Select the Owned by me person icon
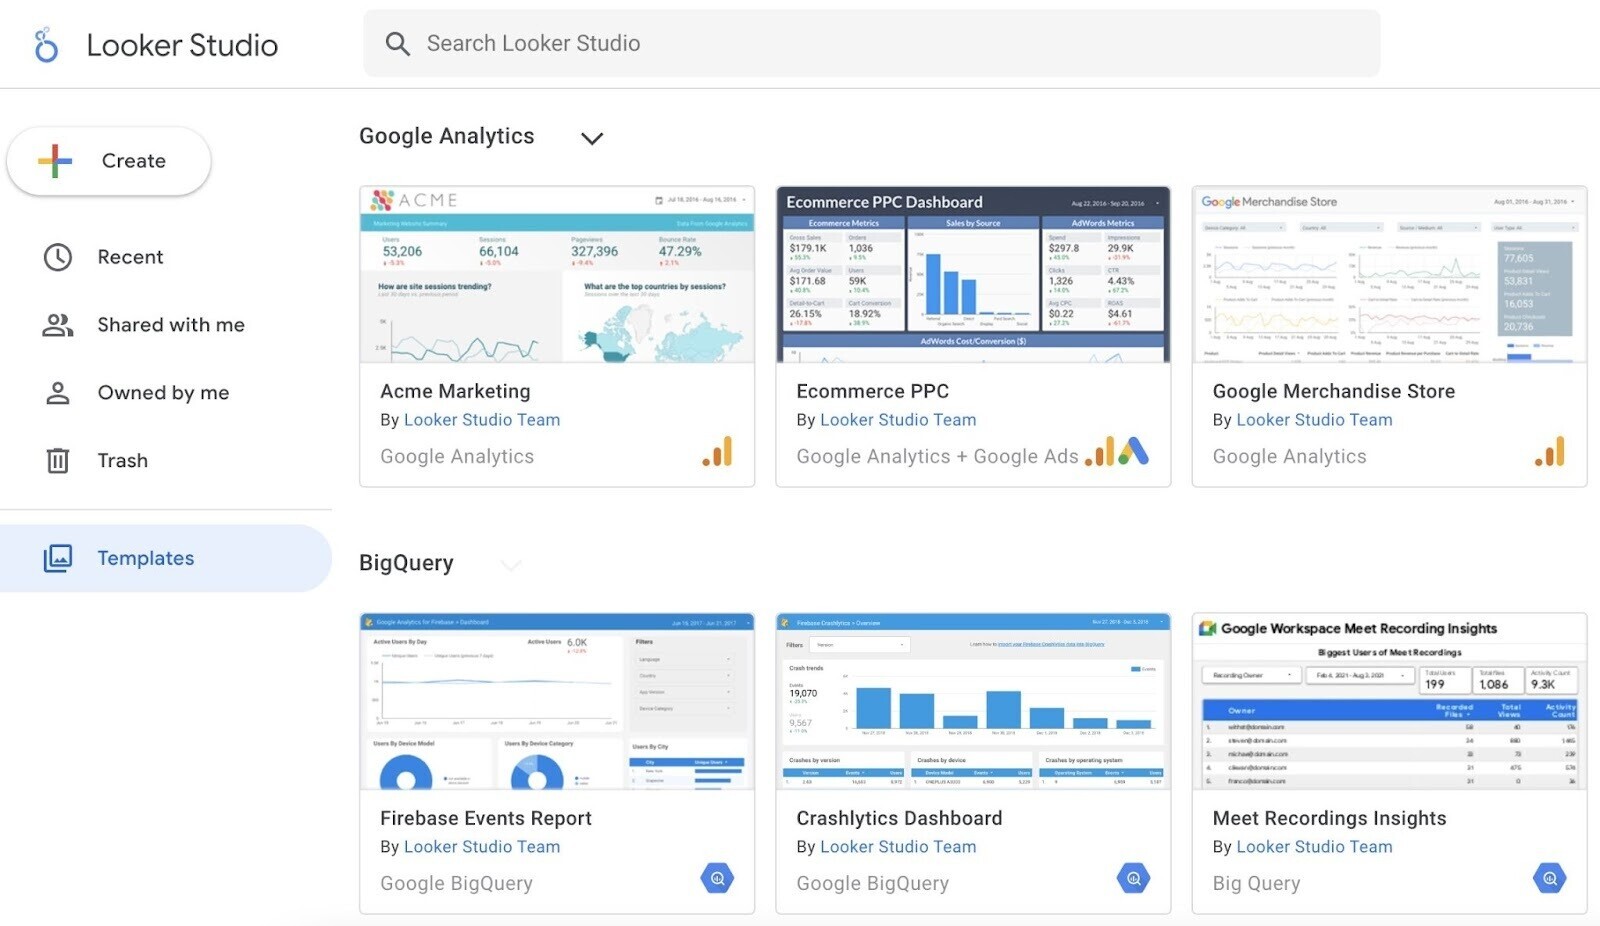Screen dimensions: 1600x926 [x=57, y=392]
